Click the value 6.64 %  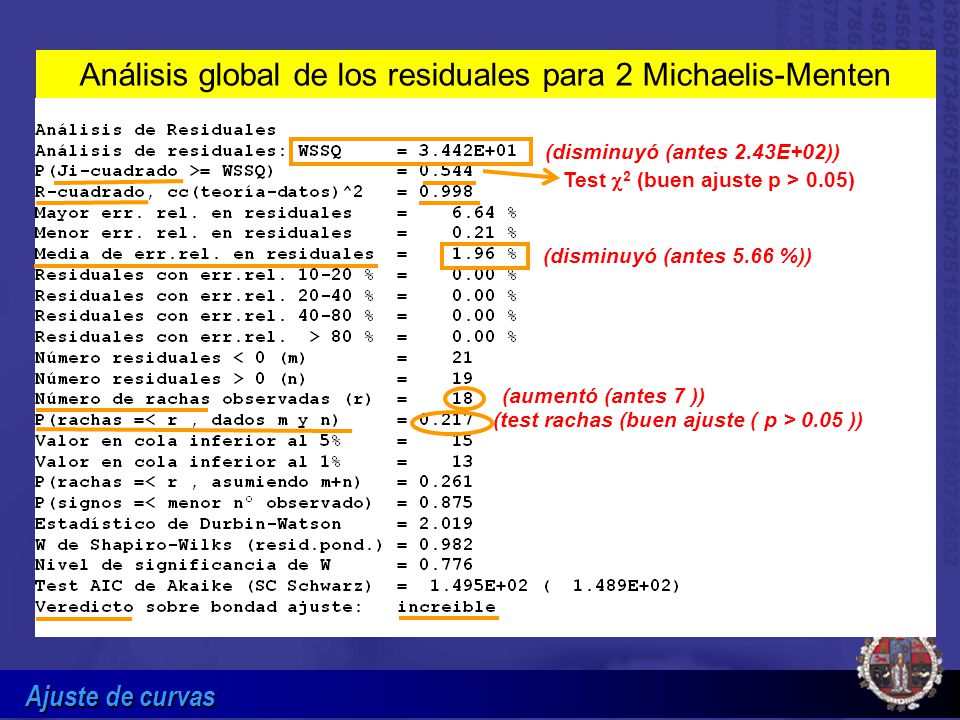point(484,212)
